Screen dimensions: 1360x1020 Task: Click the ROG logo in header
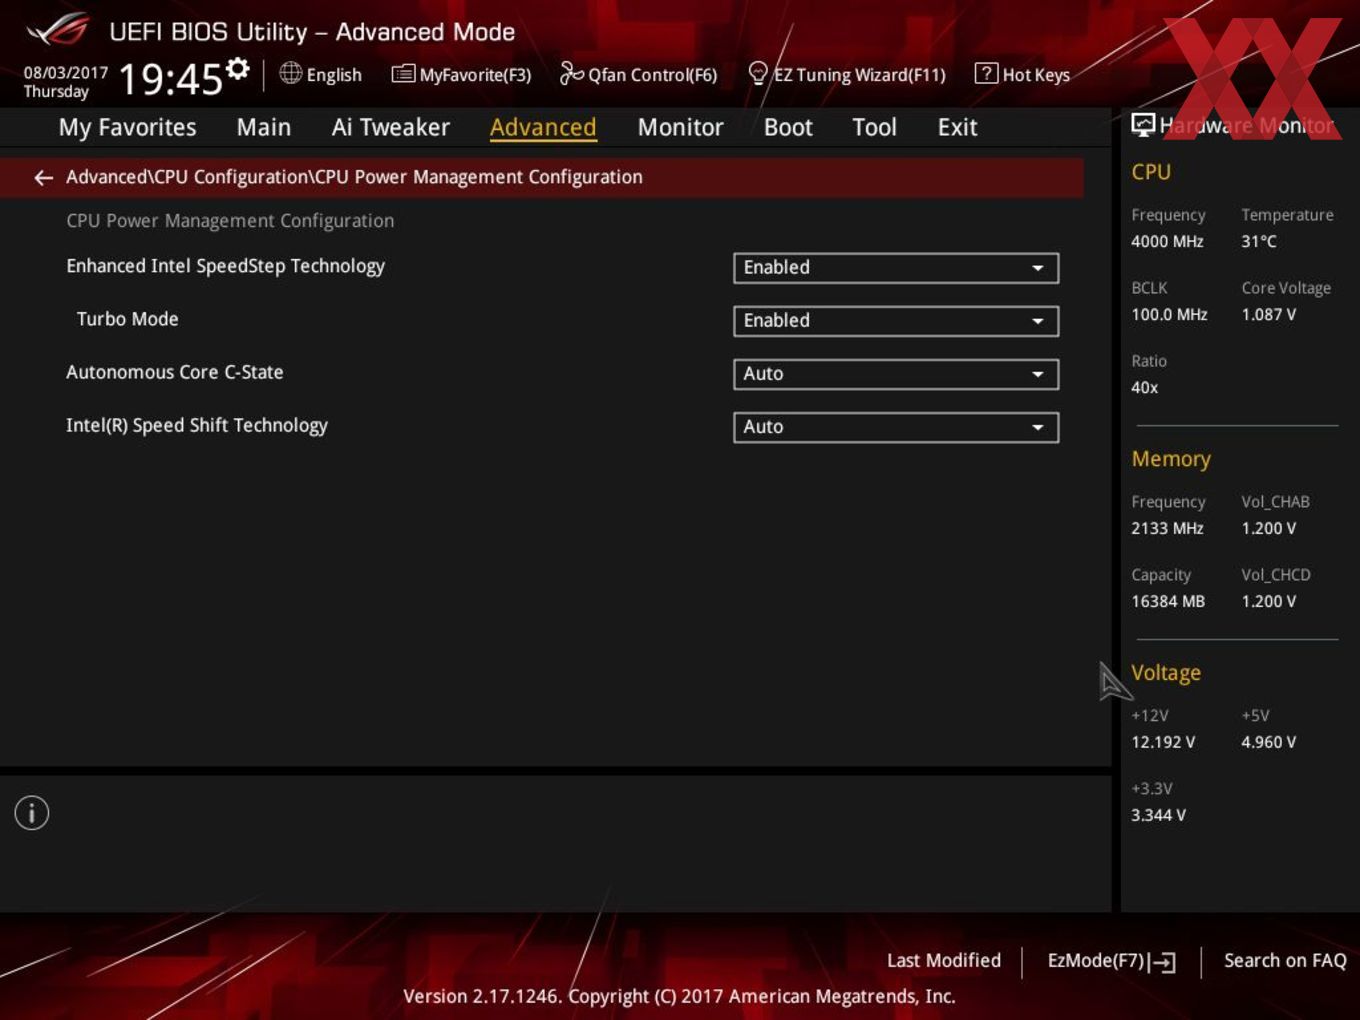58,30
